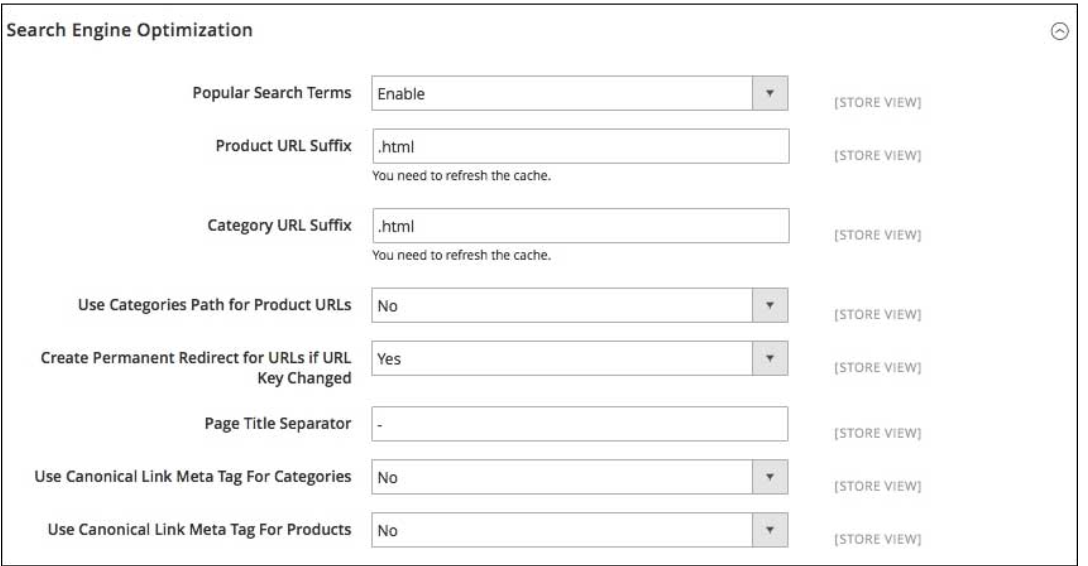Click the Category URL Suffix label
This screenshot has height=566, width=1088.
(x=278, y=225)
